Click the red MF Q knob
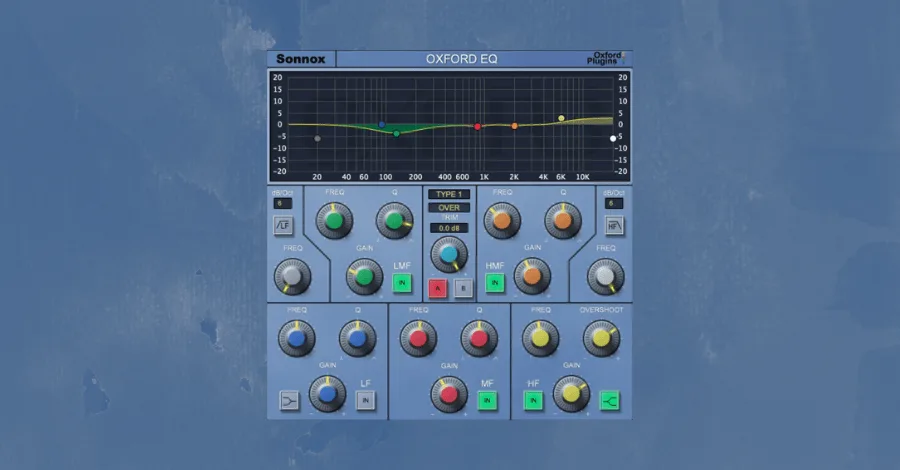 tap(479, 339)
